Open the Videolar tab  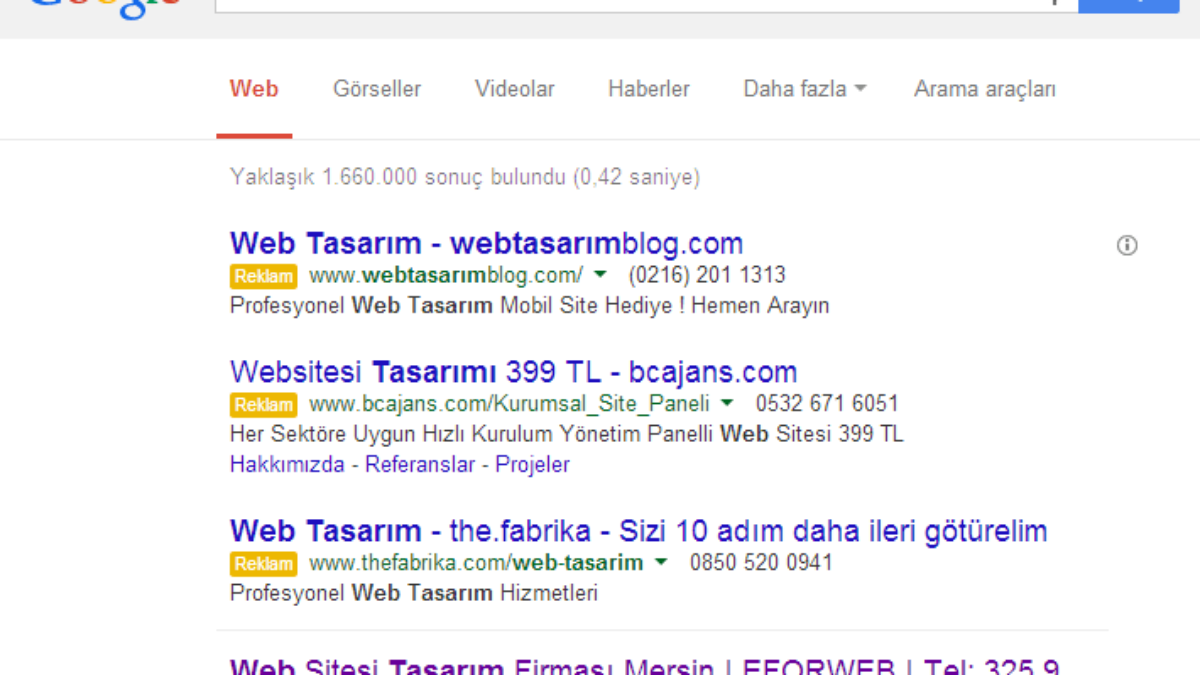click(515, 89)
